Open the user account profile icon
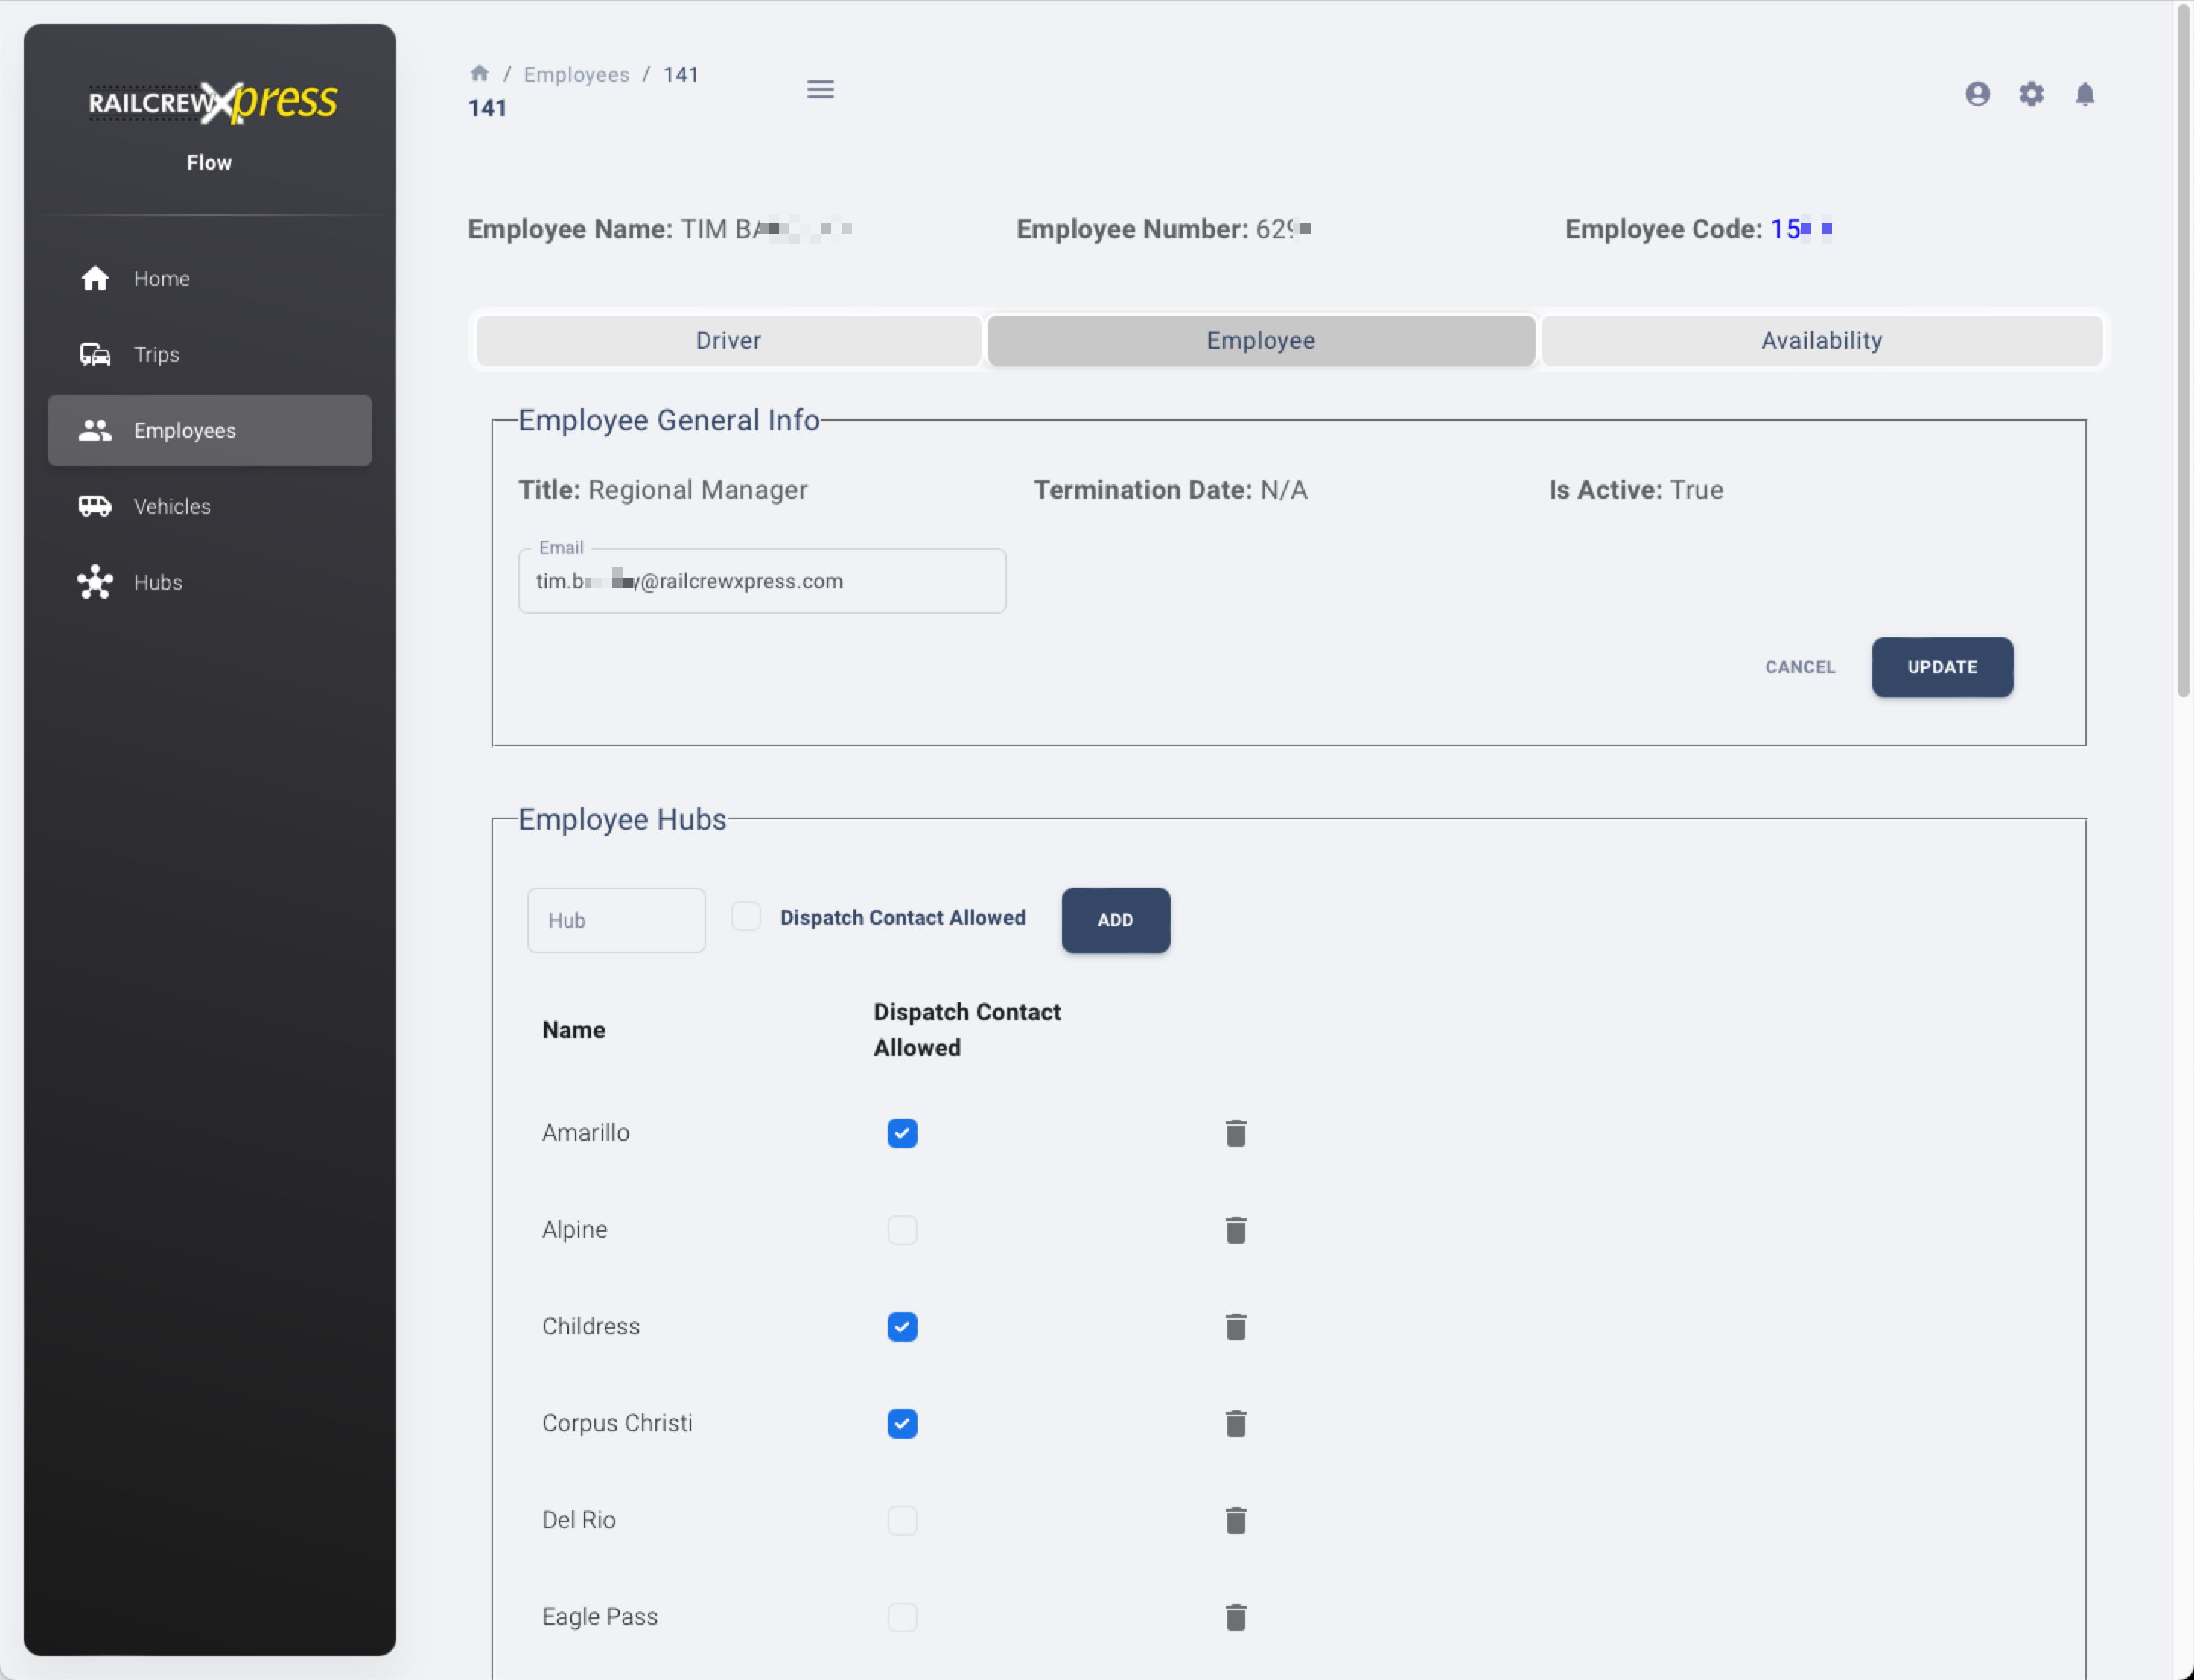The height and width of the screenshot is (1680, 2194). tap(1977, 94)
